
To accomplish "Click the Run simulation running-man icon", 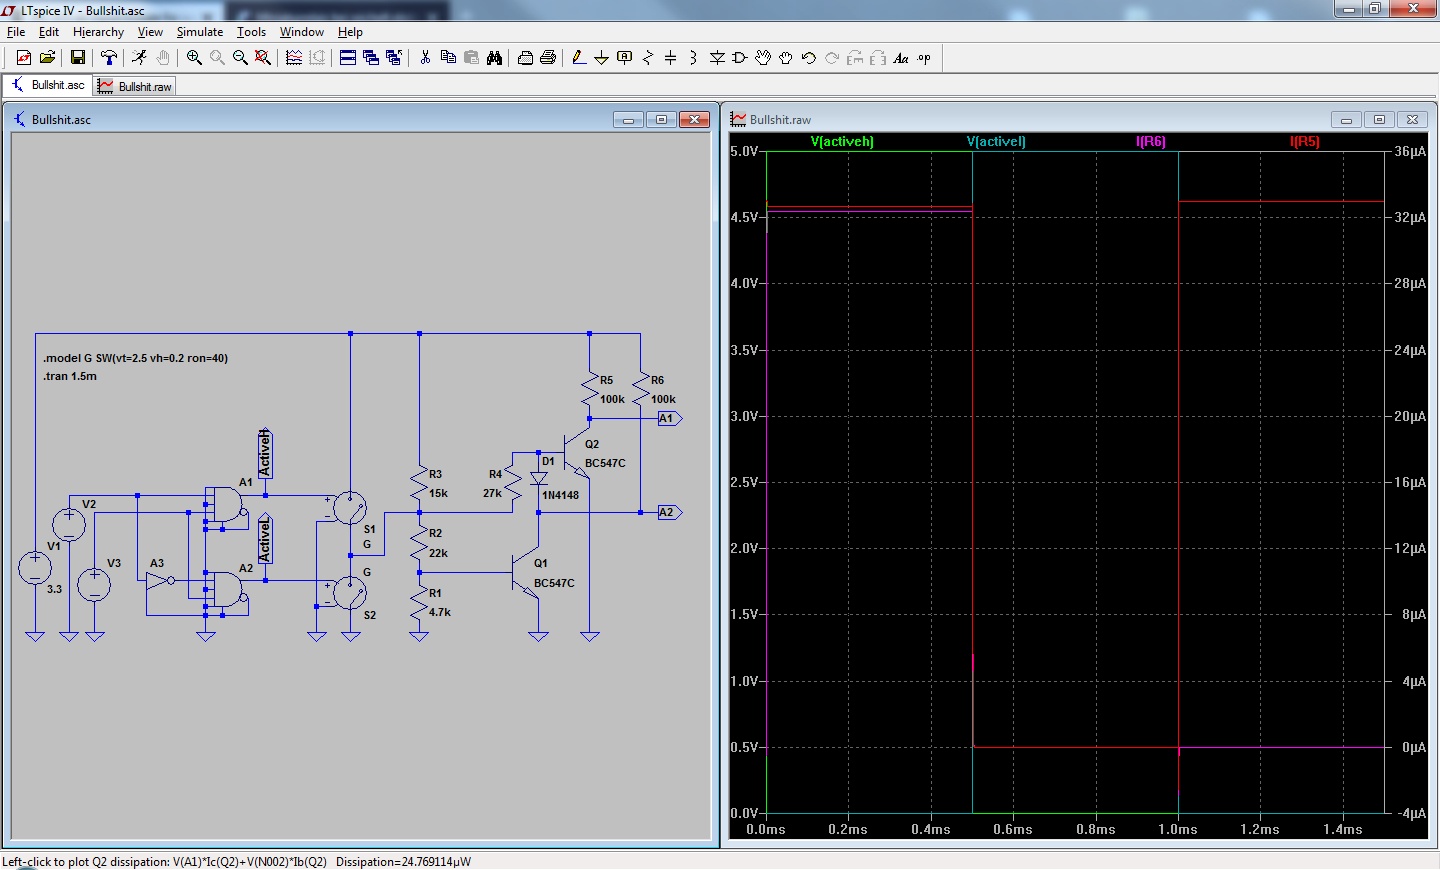I will coord(139,58).
